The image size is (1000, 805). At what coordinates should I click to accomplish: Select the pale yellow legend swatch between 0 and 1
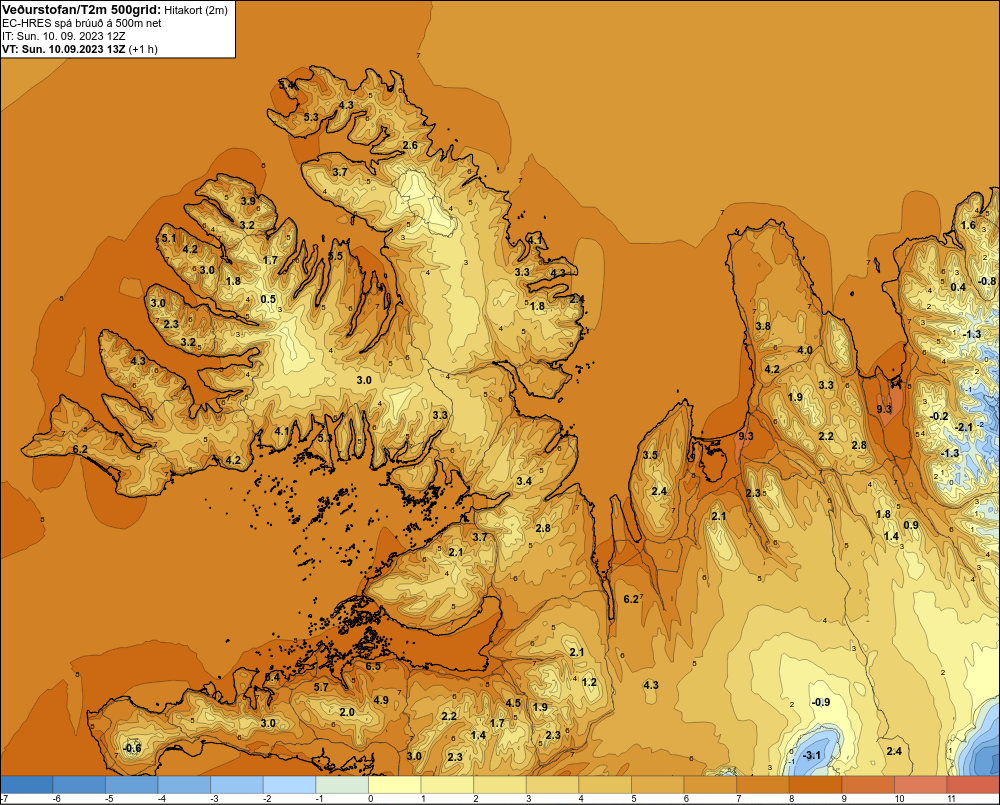pyautogui.click(x=395, y=784)
